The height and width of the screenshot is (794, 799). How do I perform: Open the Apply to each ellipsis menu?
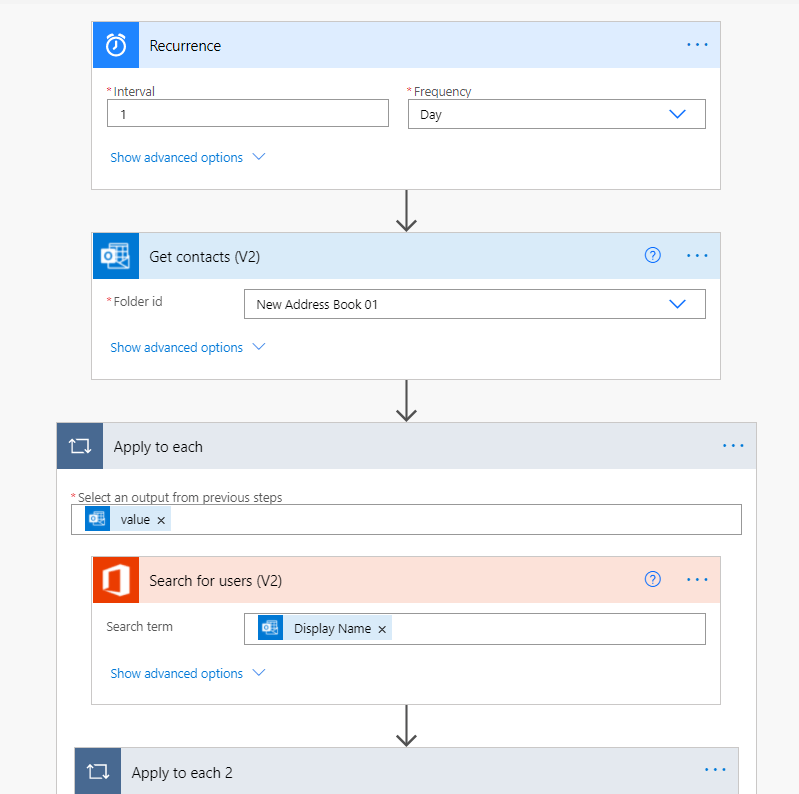pos(733,445)
